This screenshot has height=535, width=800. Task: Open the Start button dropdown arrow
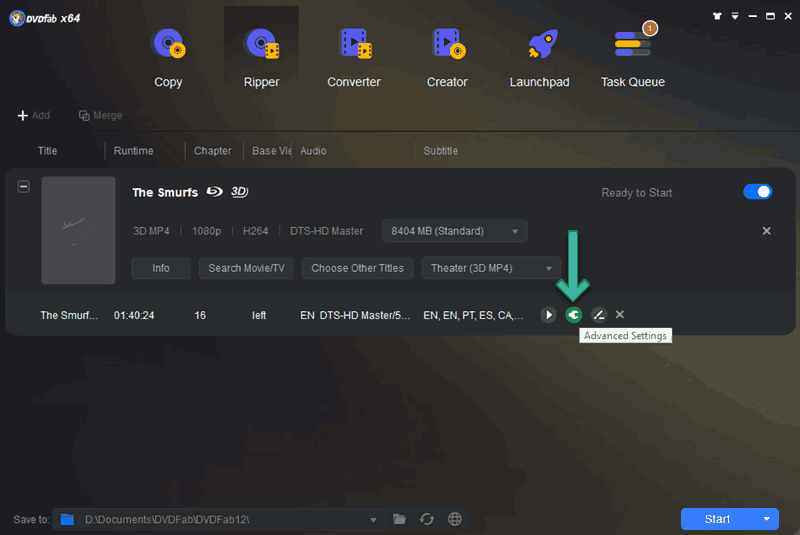(766, 519)
